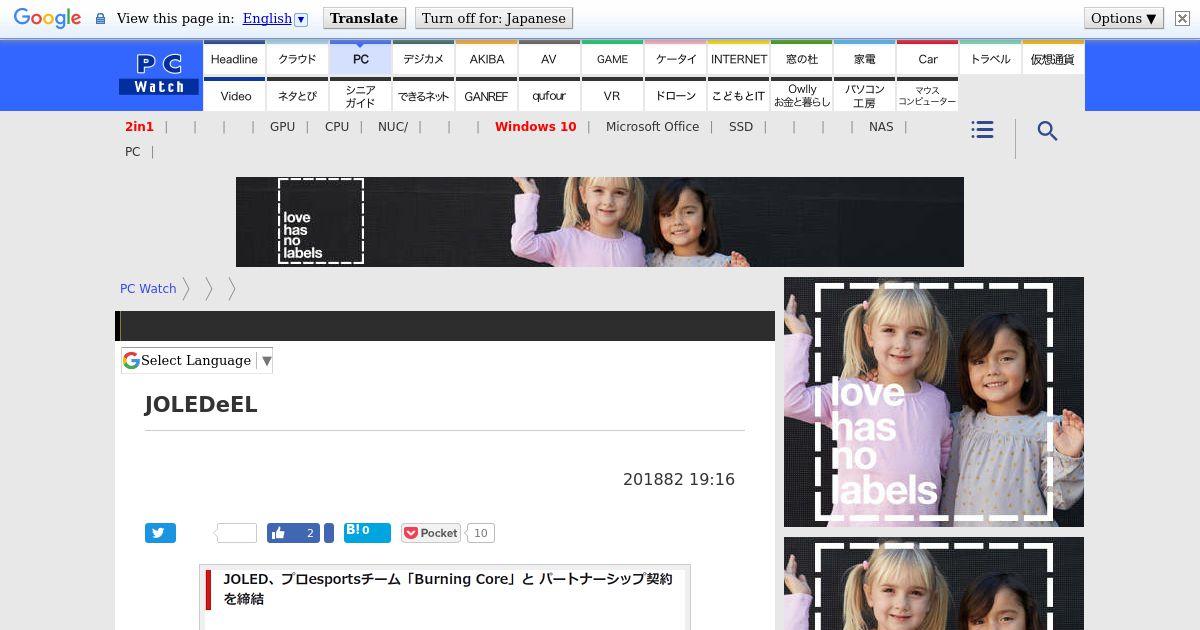The width and height of the screenshot is (1200, 630).
Task: Open the PC tab
Action: [360, 58]
